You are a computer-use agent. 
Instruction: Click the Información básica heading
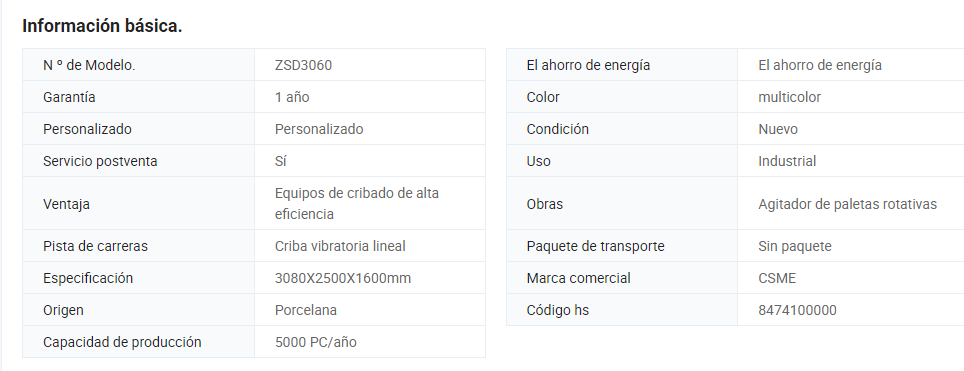pos(102,26)
